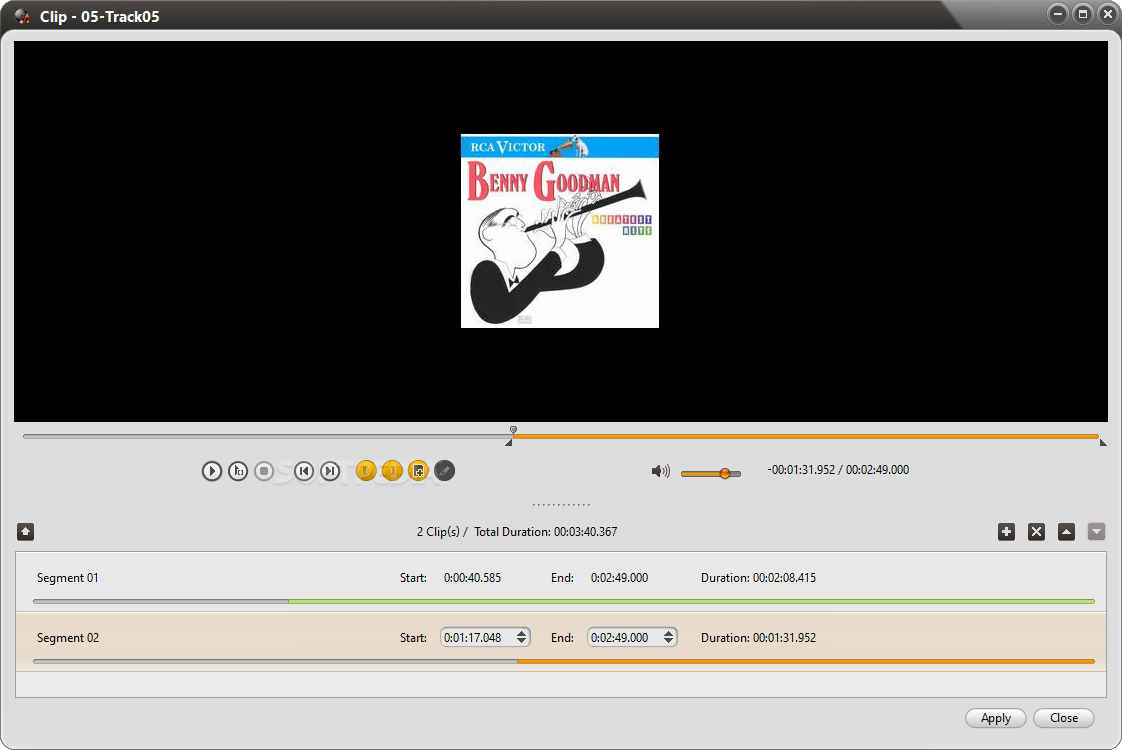Start playback with the Play button
Image resolution: width=1122 pixels, height=750 pixels.
coord(211,471)
